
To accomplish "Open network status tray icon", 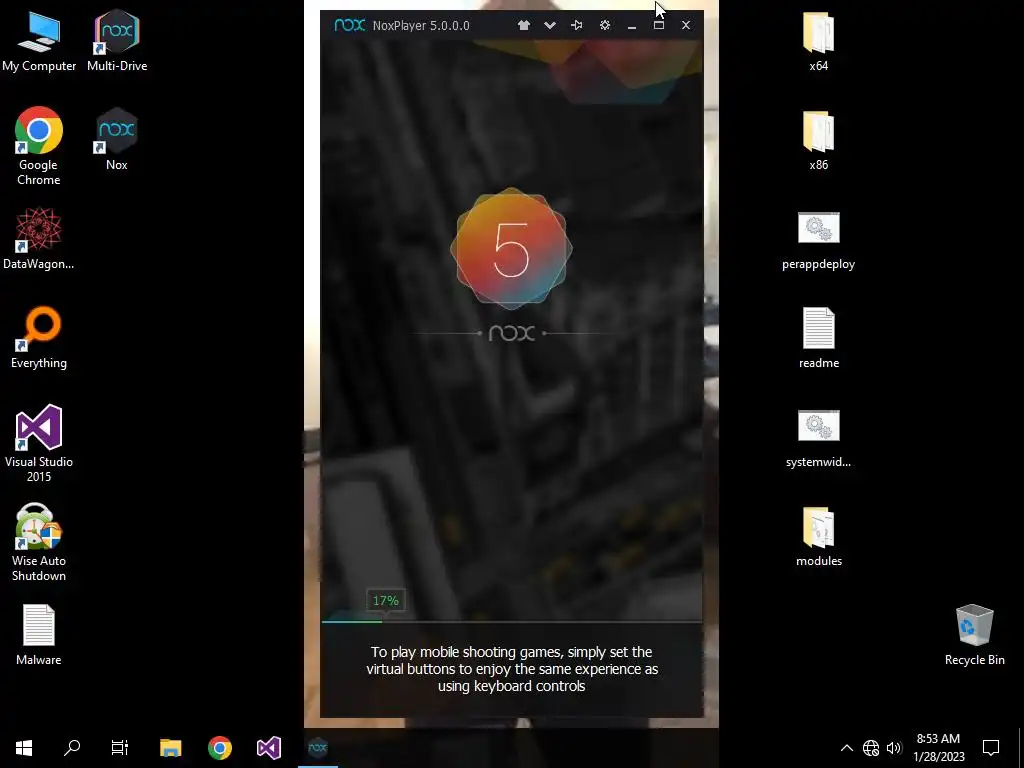I will click(871, 748).
